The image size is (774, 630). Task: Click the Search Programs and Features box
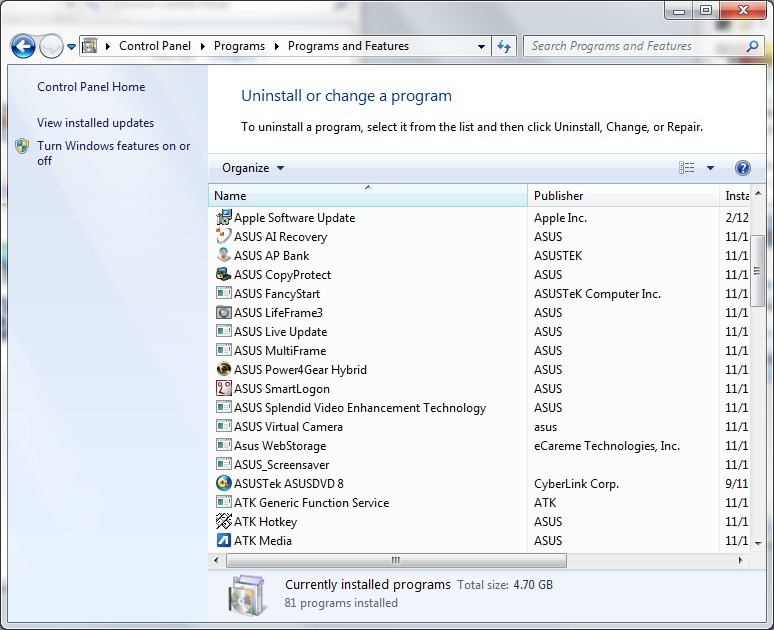635,46
